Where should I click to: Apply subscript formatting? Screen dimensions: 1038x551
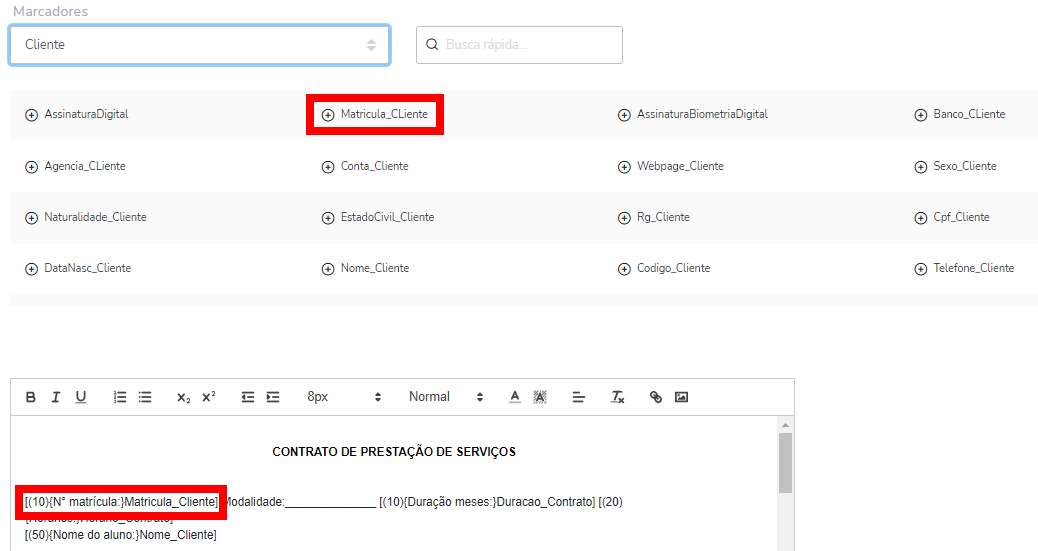pos(183,397)
